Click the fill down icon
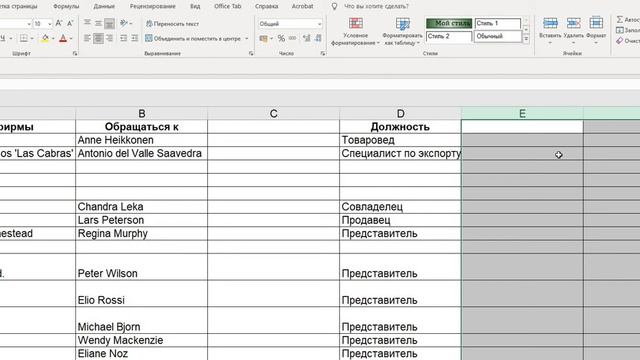 (620, 30)
